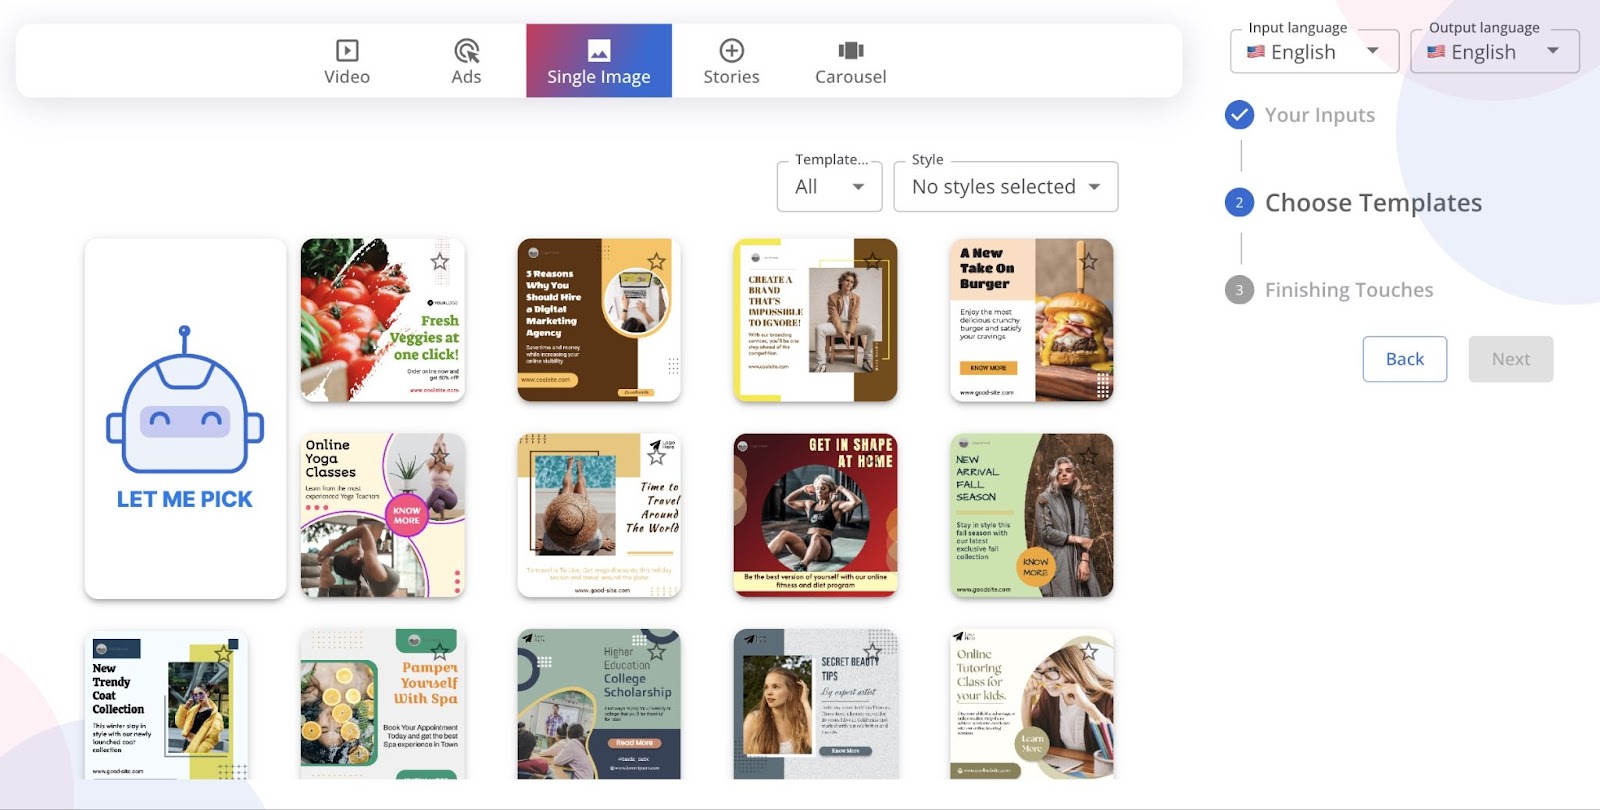Favorite the Online Tutoring Class template
This screenshot has height=810, width=1600.
coord(1088,652)
